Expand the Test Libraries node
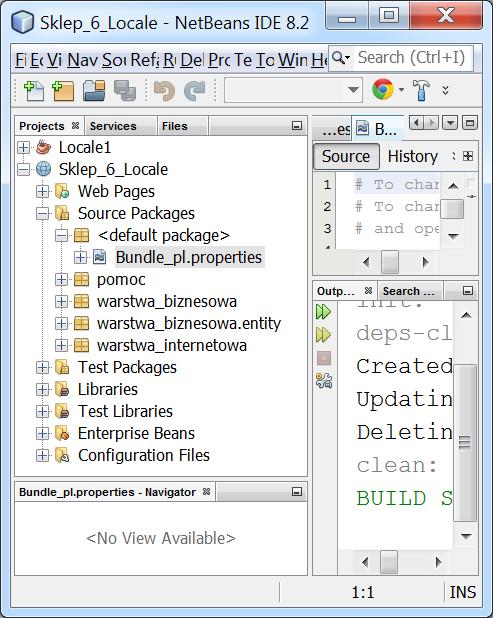Image resolution: width=493 pixels, height=618 pixels. [42, 411]
